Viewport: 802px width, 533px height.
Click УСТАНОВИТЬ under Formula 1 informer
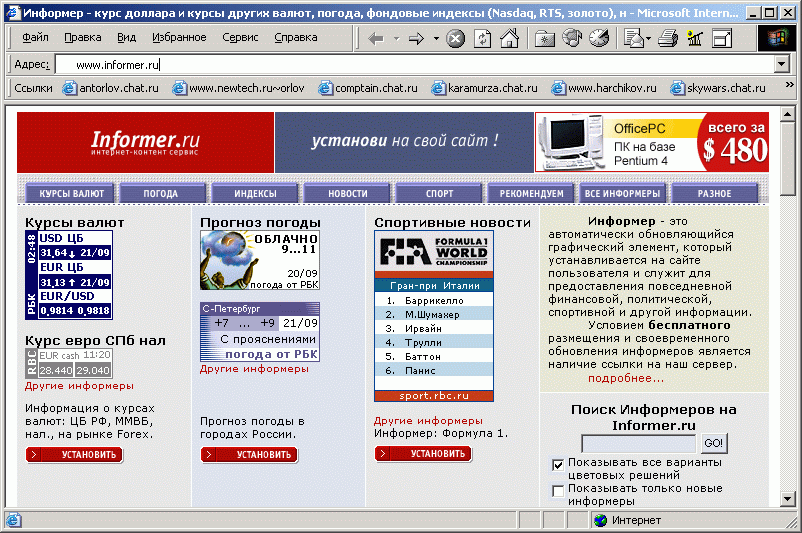pos(423,453)
